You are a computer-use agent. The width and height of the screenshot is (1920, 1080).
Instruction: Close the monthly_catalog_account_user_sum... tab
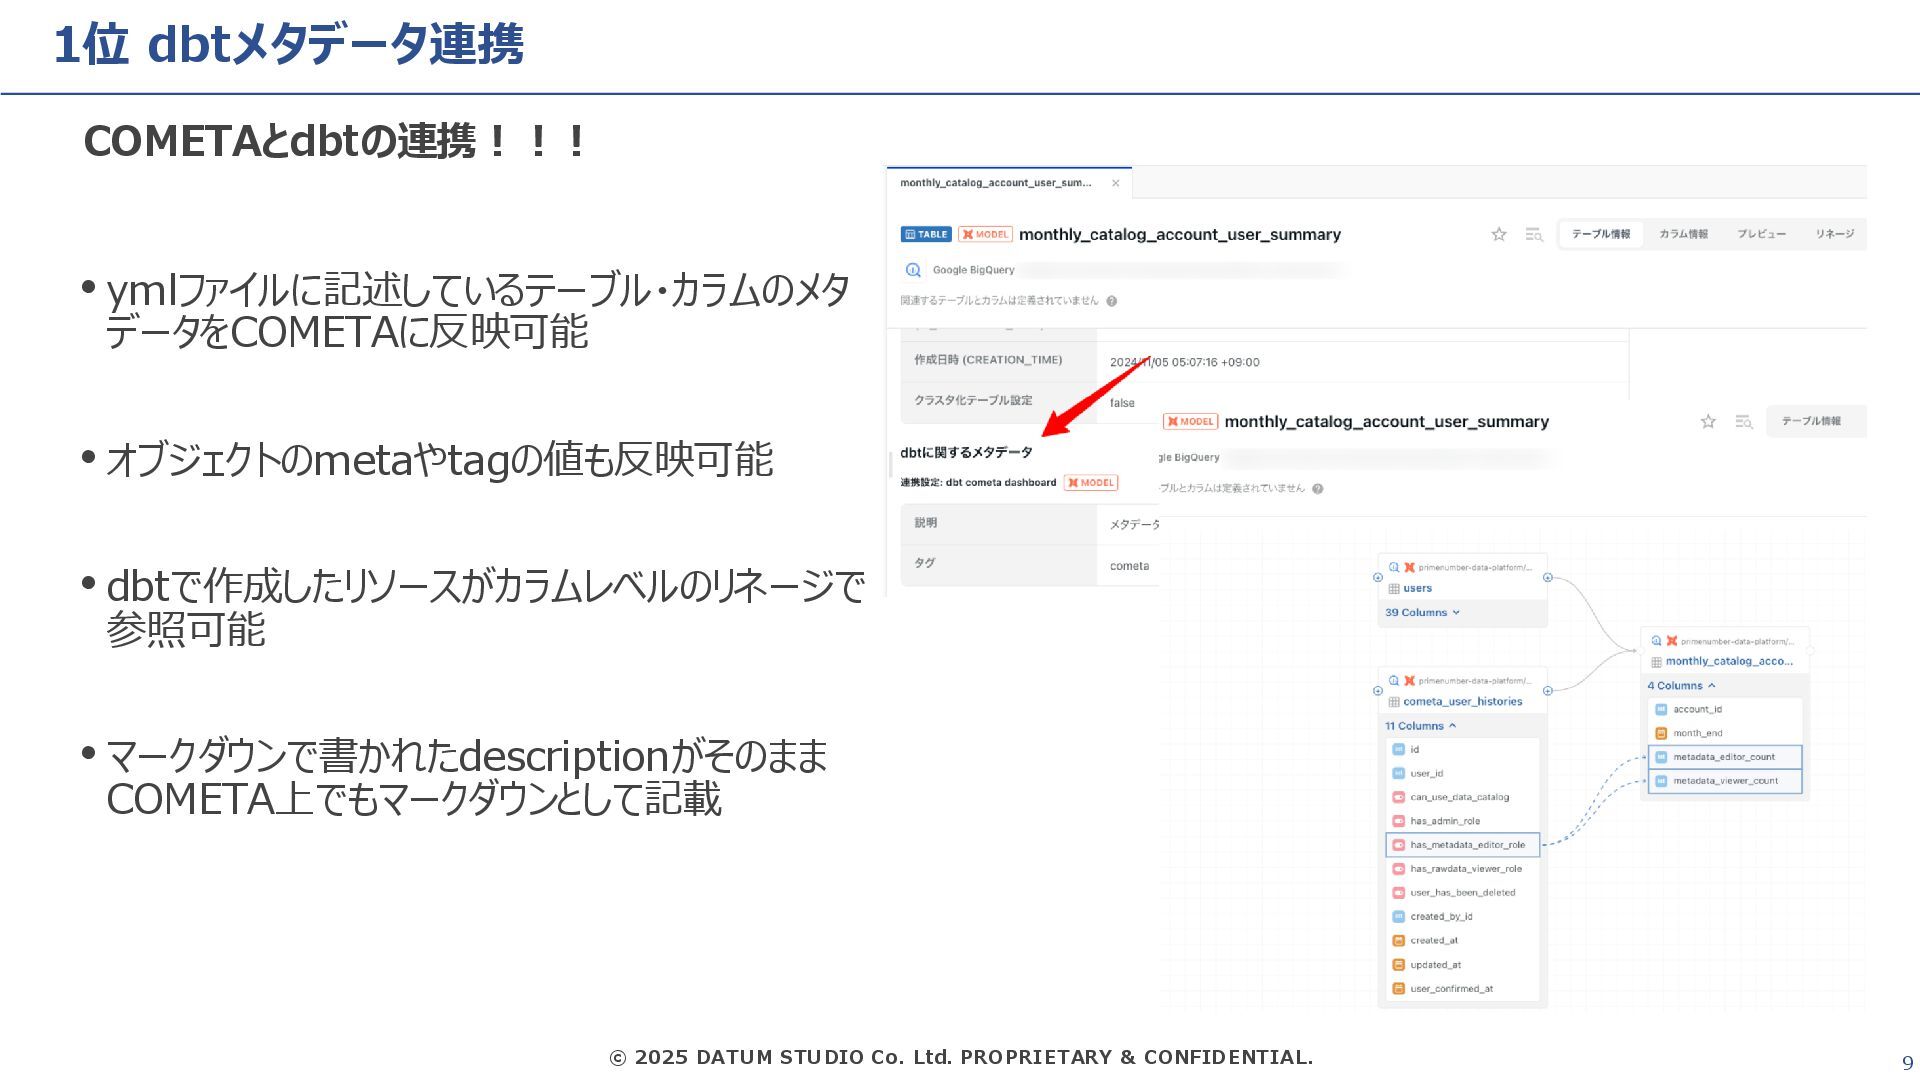1116,183
